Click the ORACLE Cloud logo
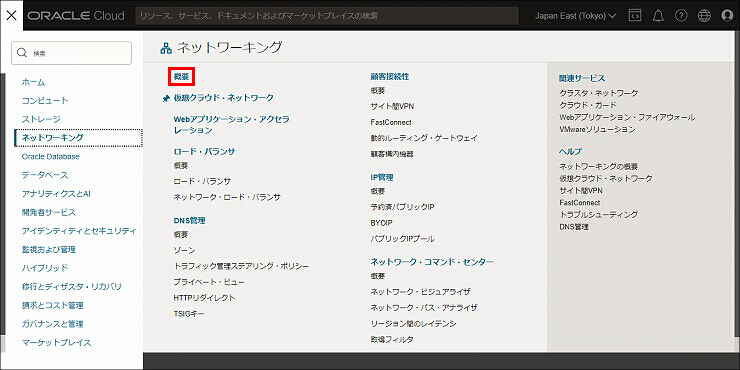 coord(76,16)
